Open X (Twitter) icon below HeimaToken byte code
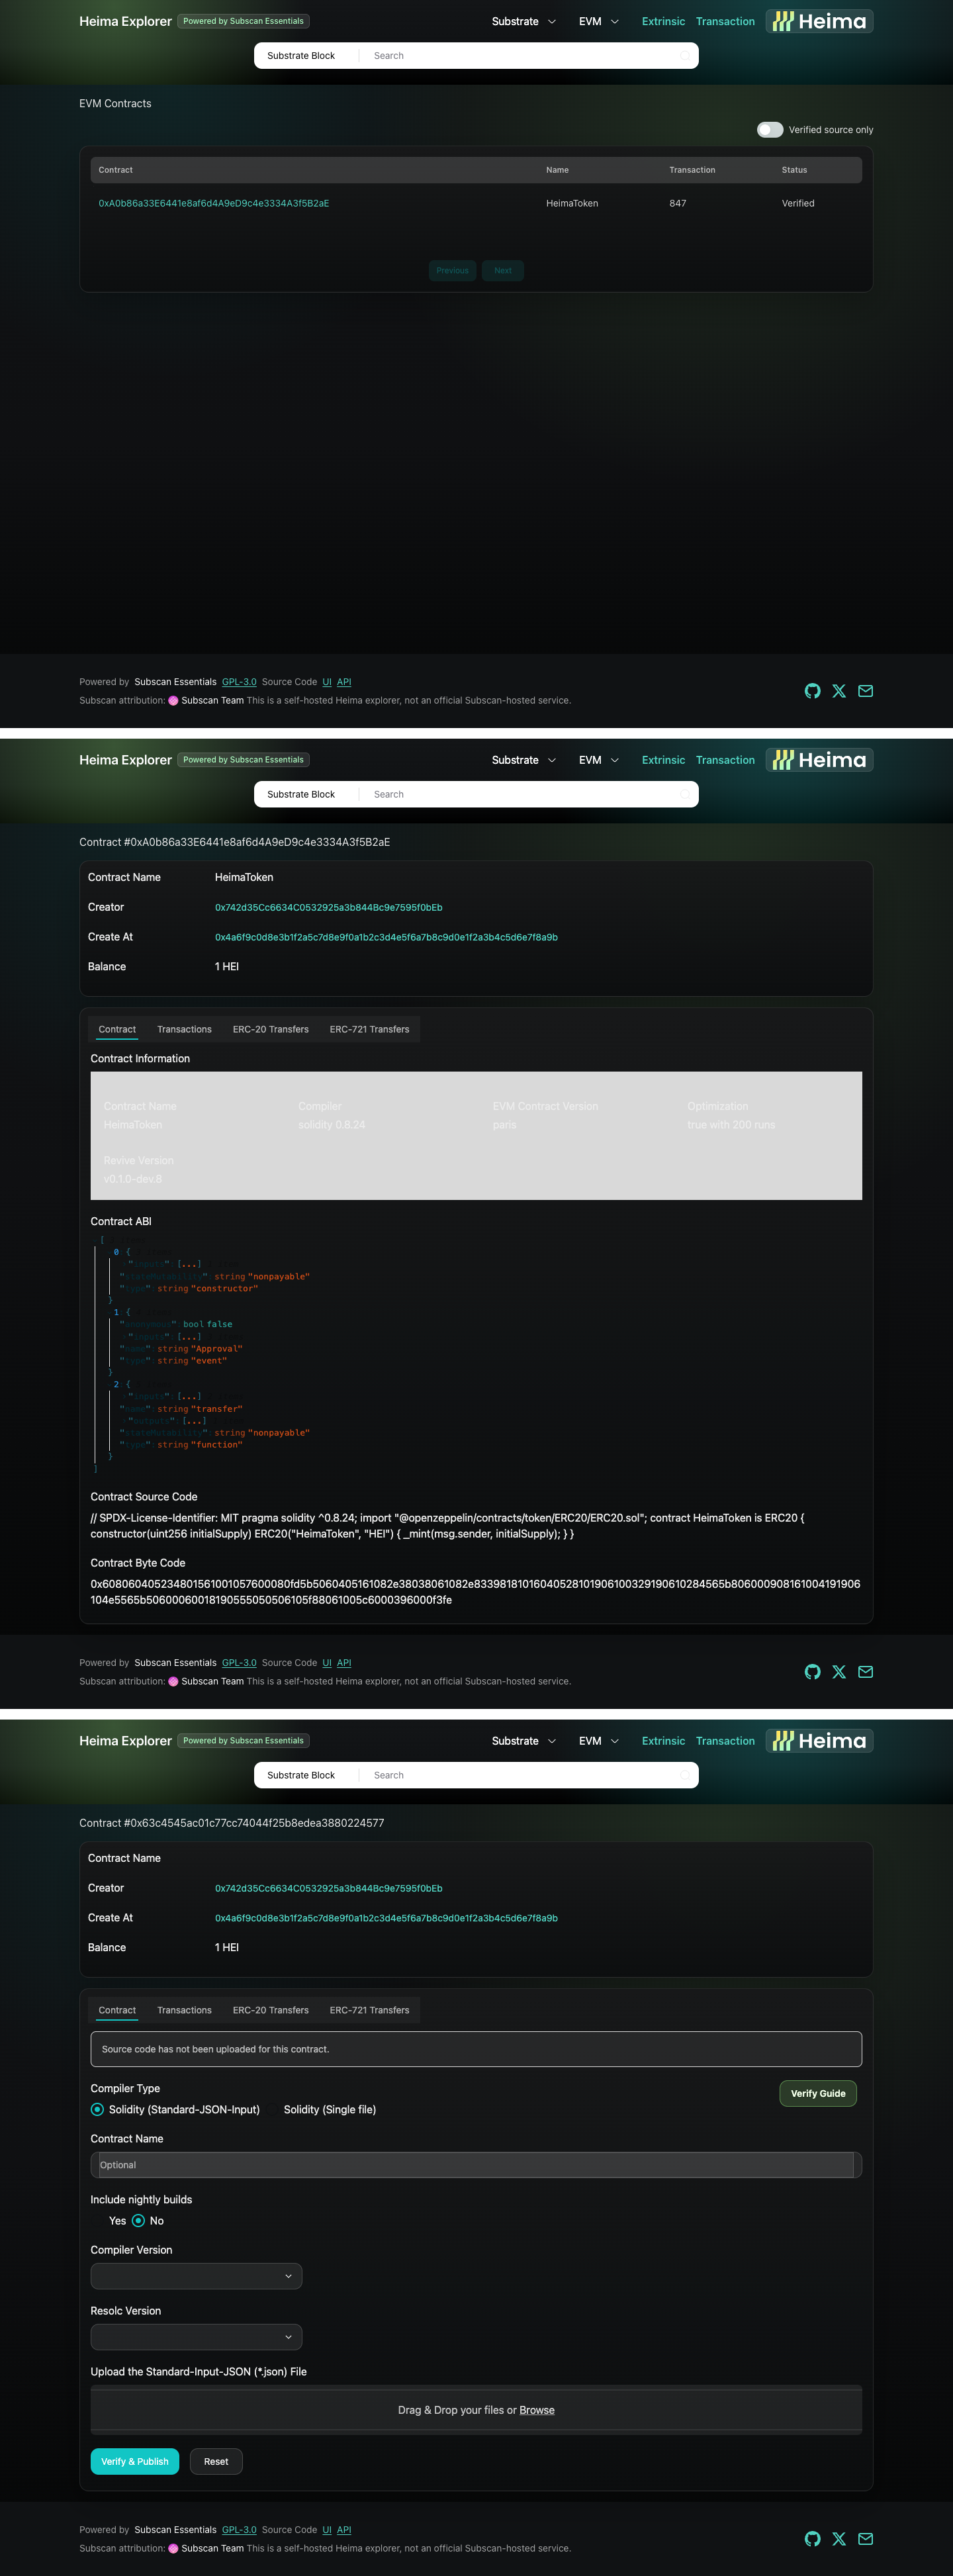The width and height of the screenshot is (953, 2576). pyautogui.click(x=839, y=1672)
